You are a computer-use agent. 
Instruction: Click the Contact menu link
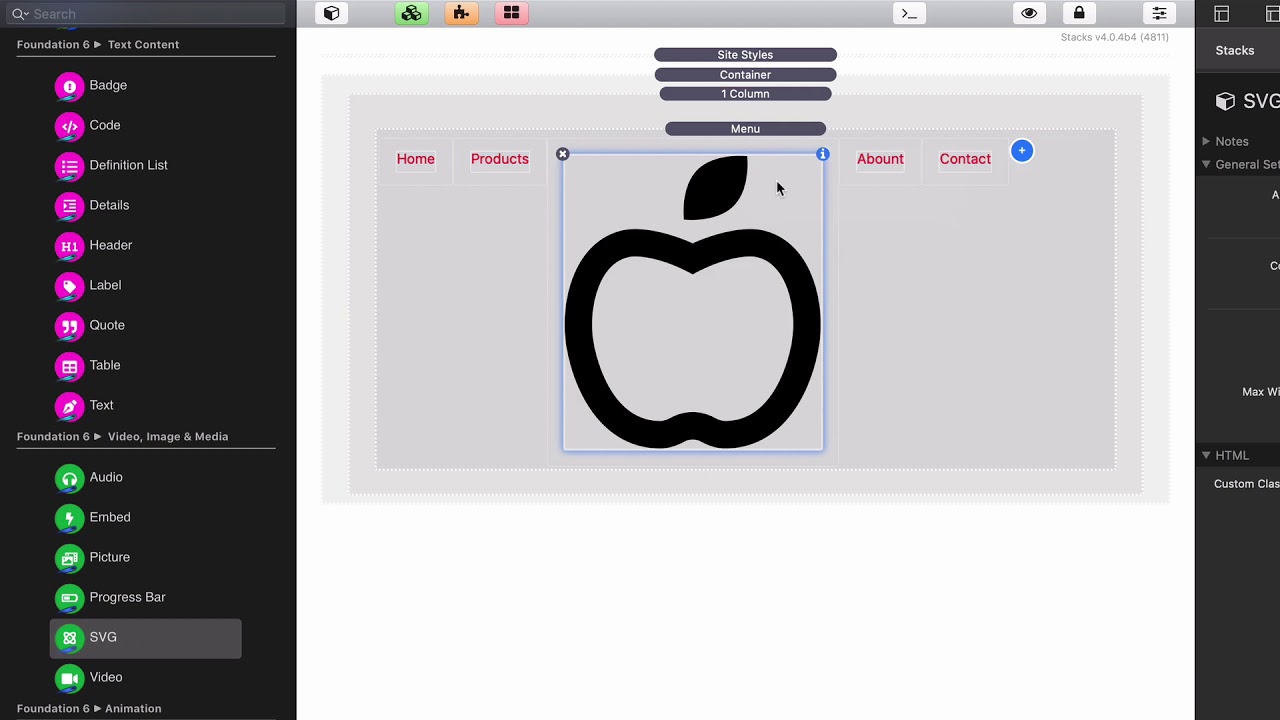point(965,159)
